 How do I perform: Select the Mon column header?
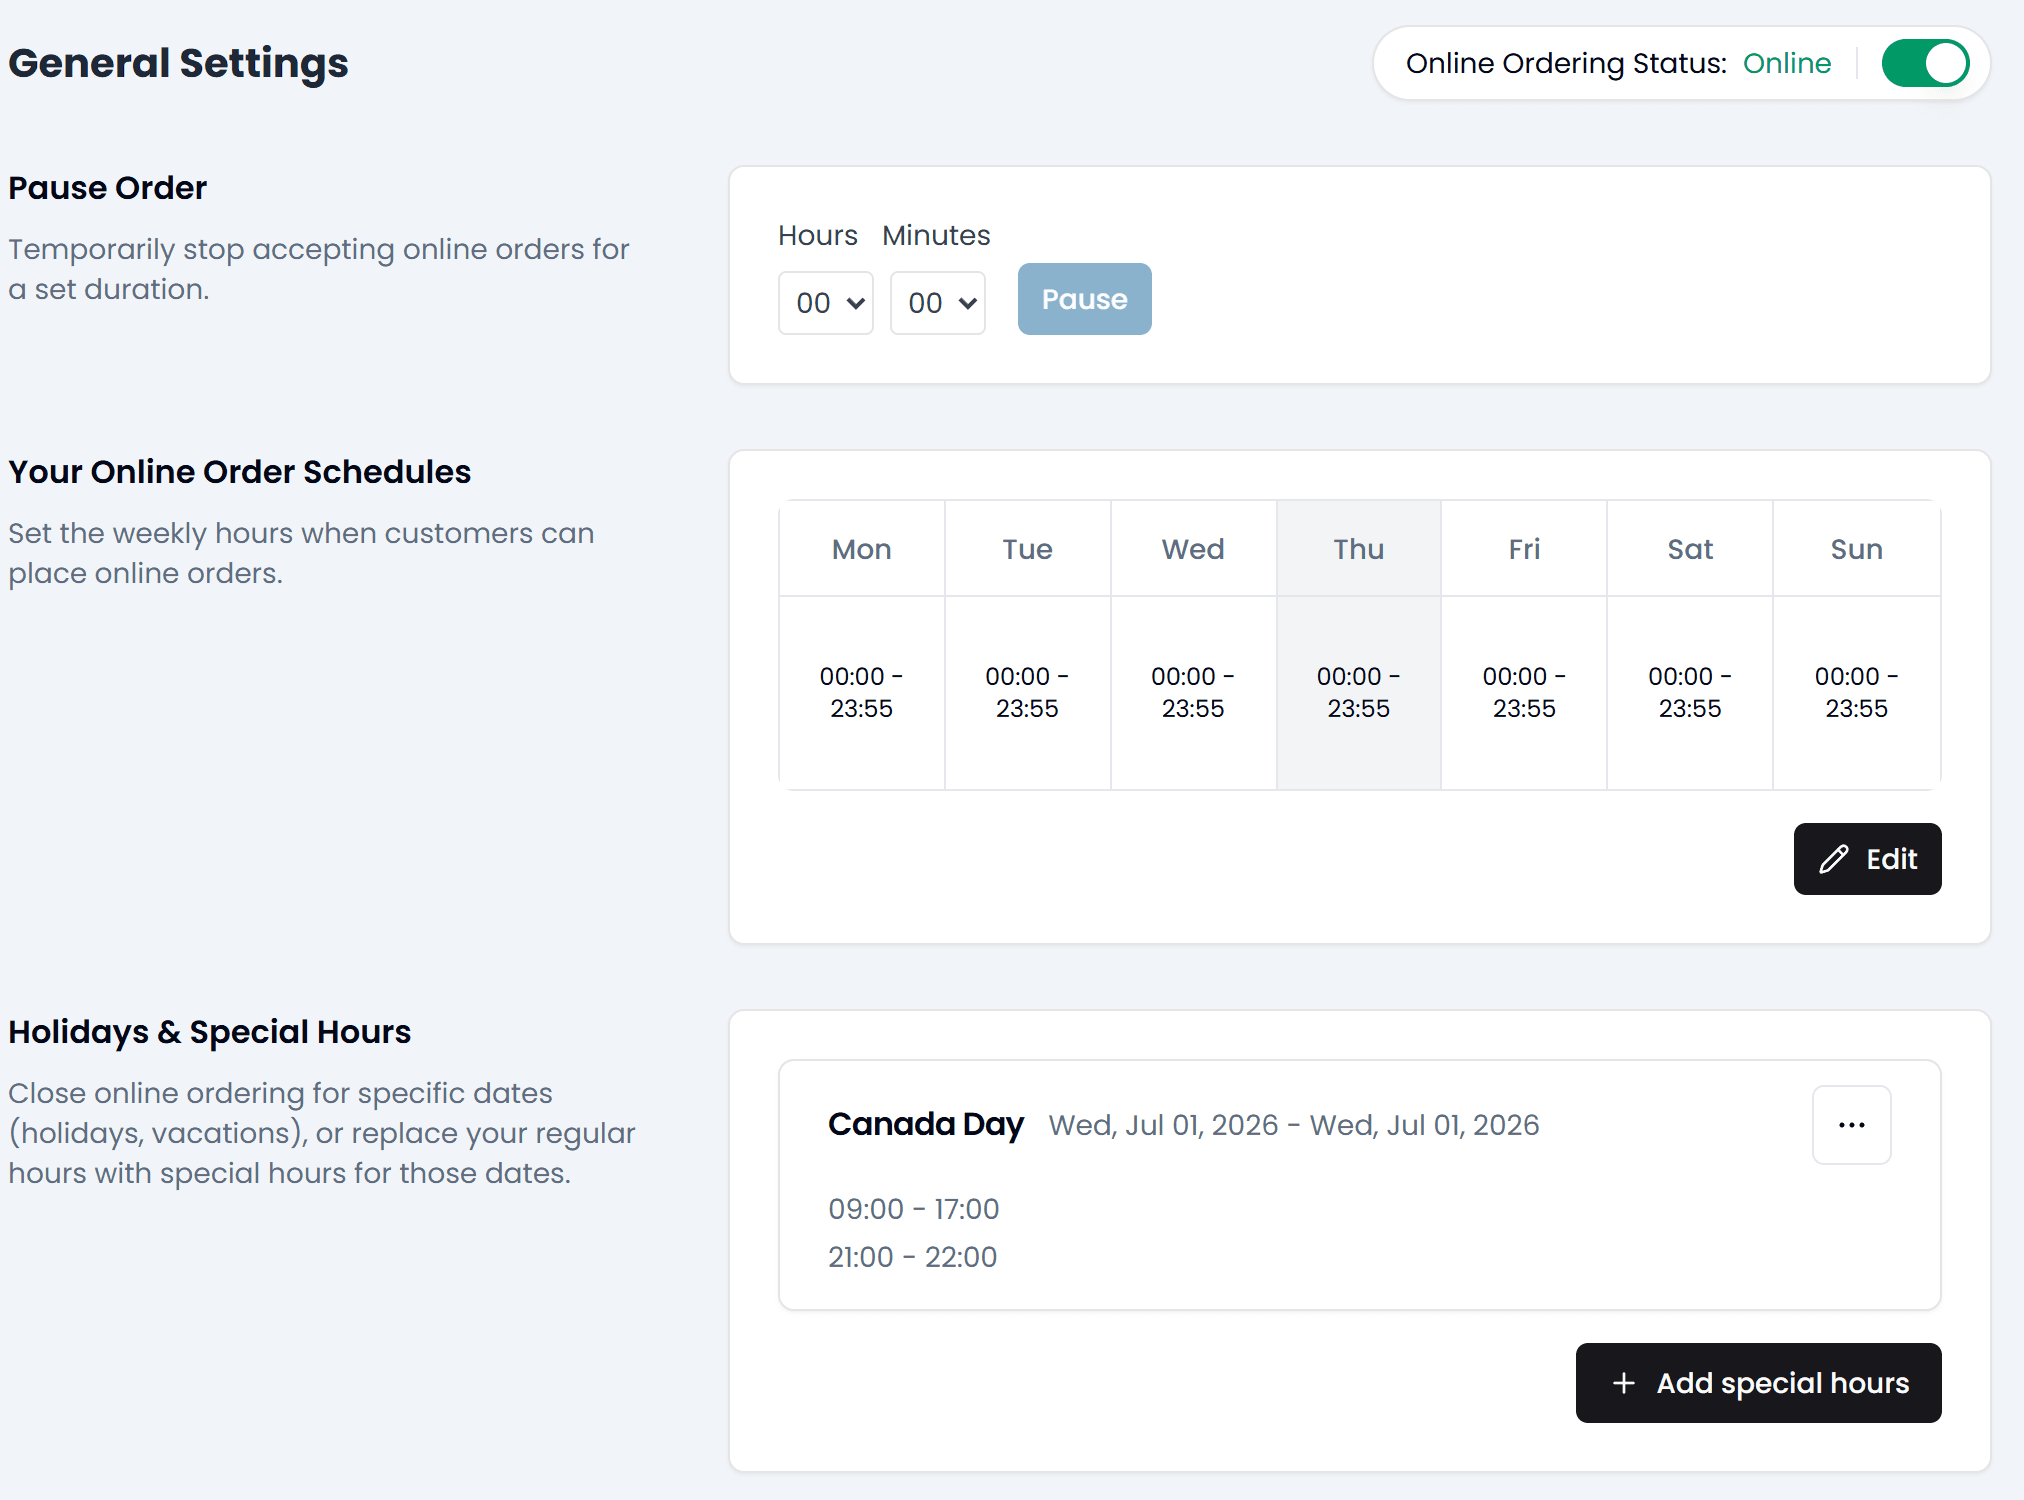[862, 549]
